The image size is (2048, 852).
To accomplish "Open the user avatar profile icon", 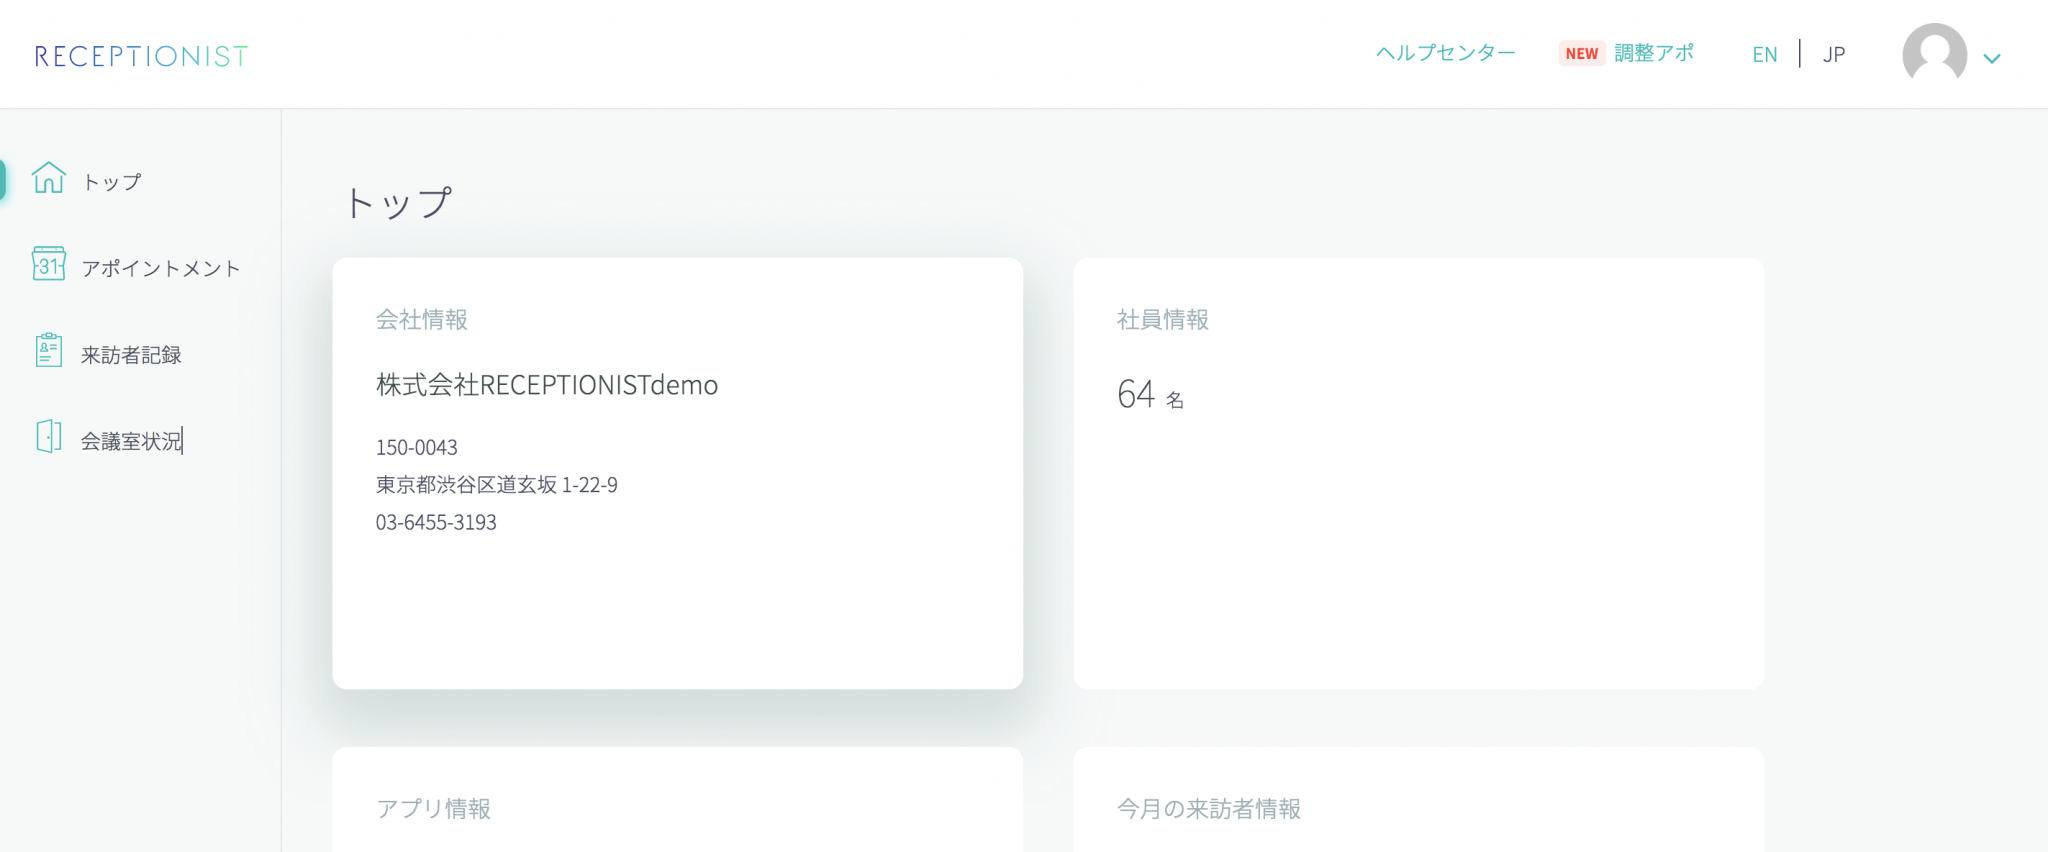I will (x=1934, y=55).
